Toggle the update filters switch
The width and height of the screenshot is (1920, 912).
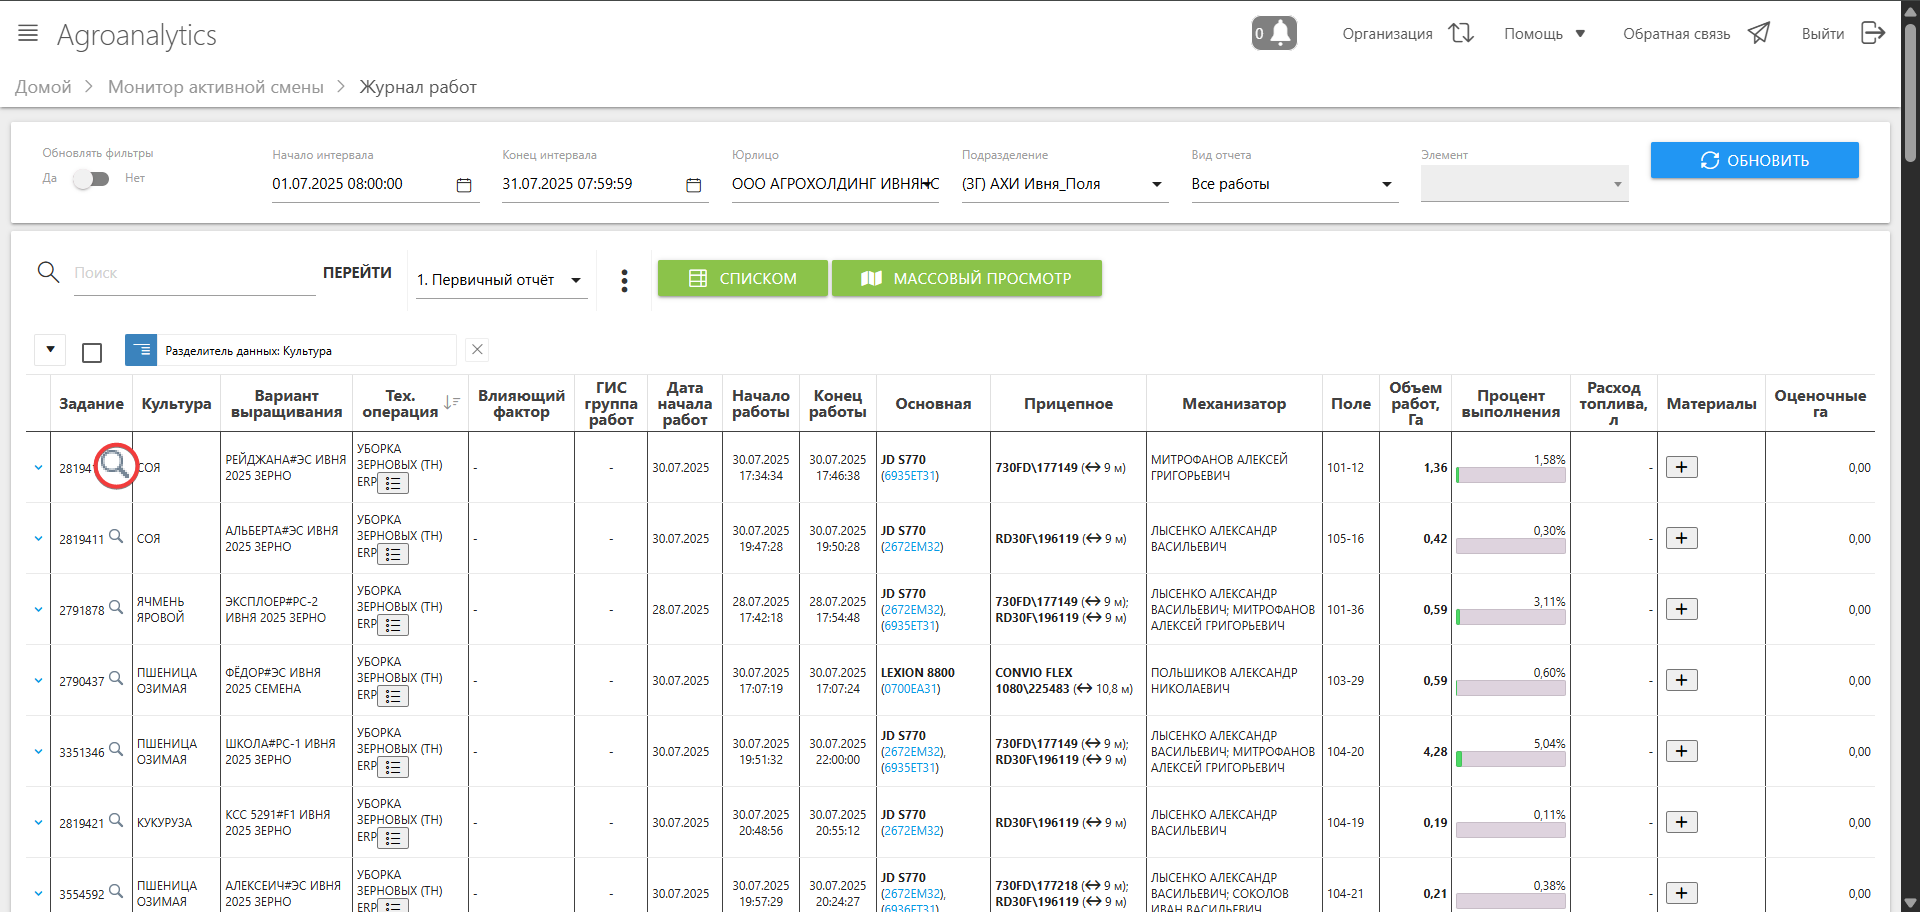pyautogui.click(x=91, y=179)
